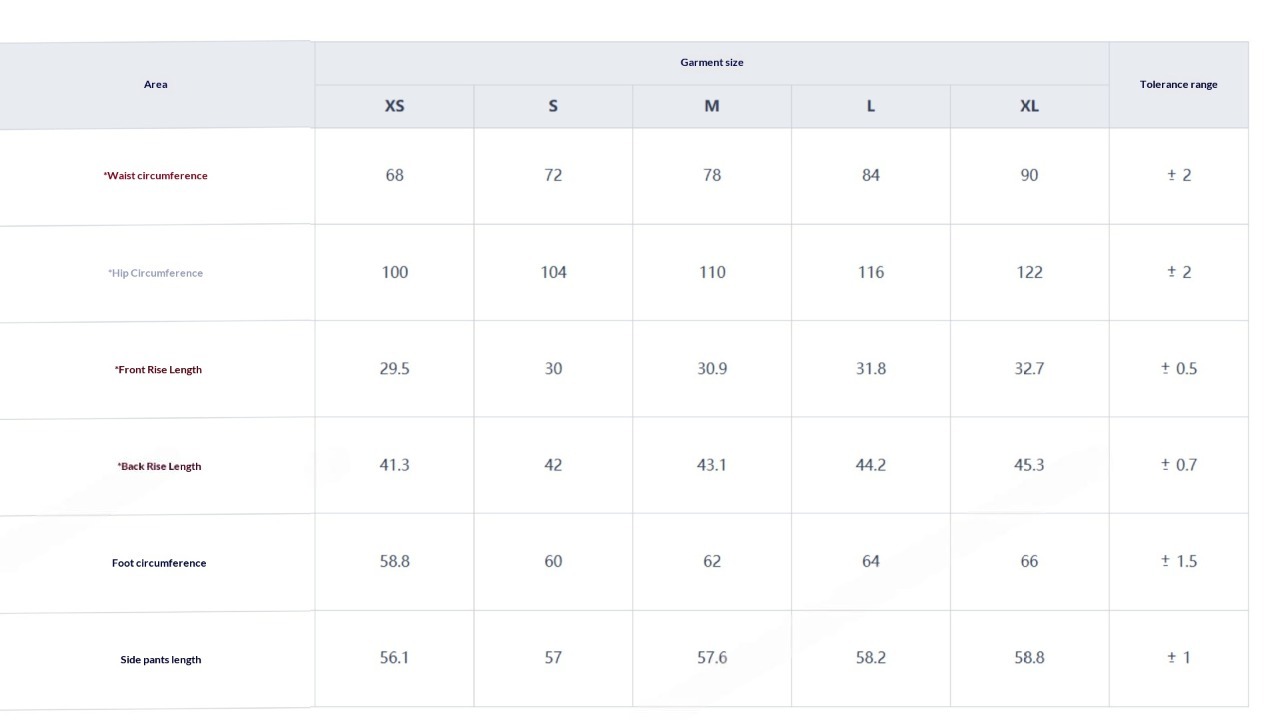Click the ± 0.7 tolerance cell
The height and width of the screenshot is (720, 1280).
[x=1178, y=465]
